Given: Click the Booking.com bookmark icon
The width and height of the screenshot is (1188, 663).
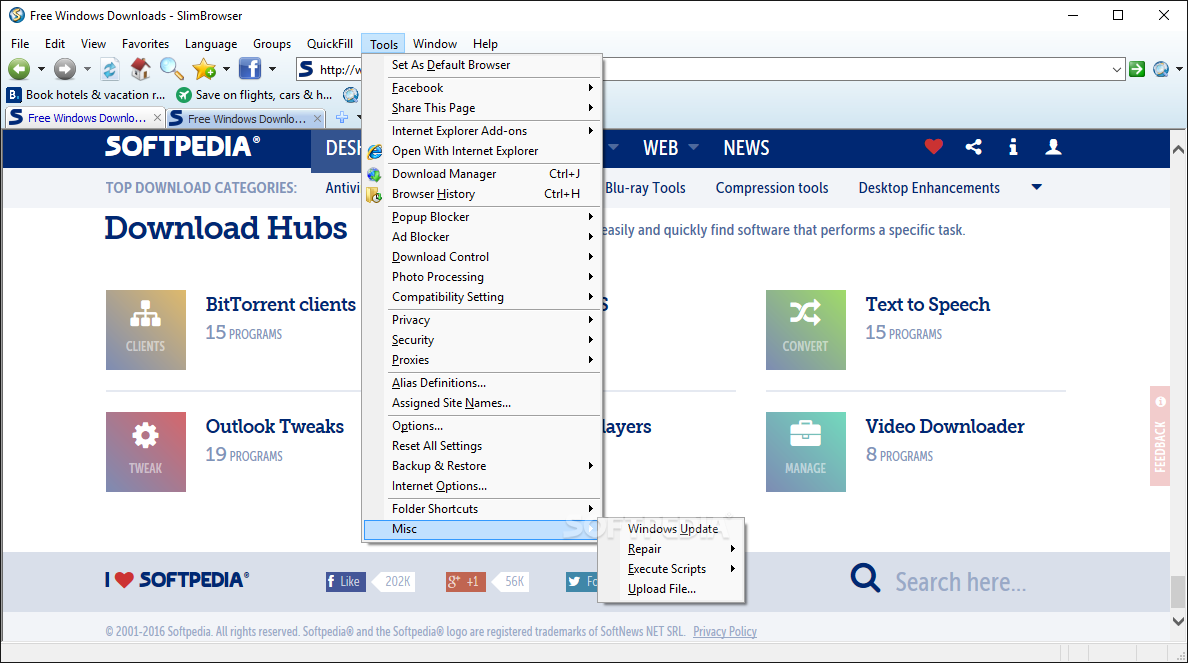Looking at the screenshot, I should 14,95.
